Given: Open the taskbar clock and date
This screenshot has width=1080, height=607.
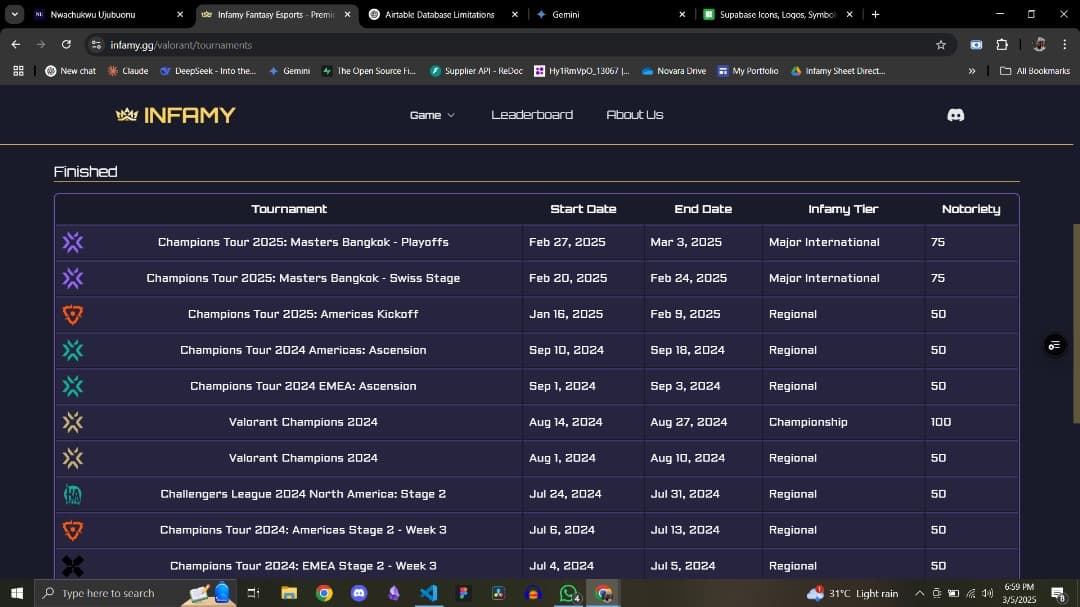Looking at the screenshot, I should [1019, 593].
